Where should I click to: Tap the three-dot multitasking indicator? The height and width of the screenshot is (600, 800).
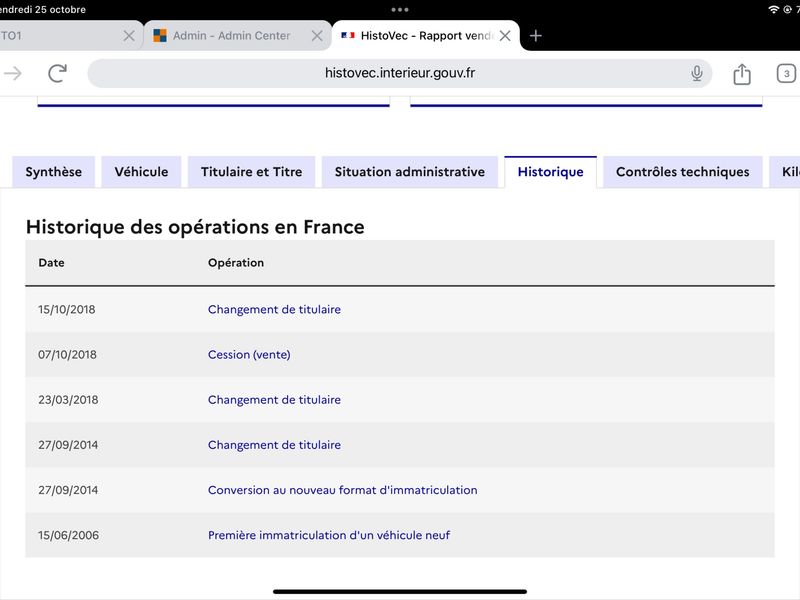[x=399, y=9]
